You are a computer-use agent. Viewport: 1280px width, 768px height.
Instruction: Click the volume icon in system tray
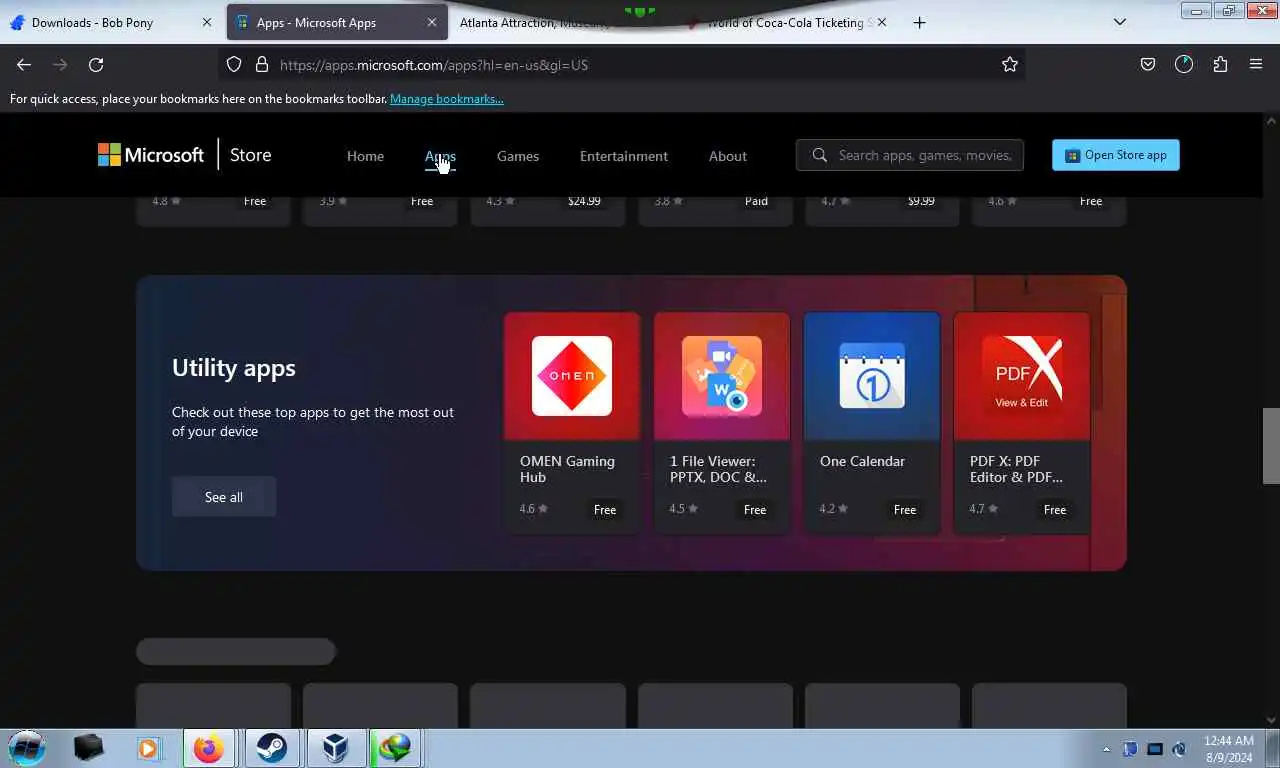tap(1180, 749)
